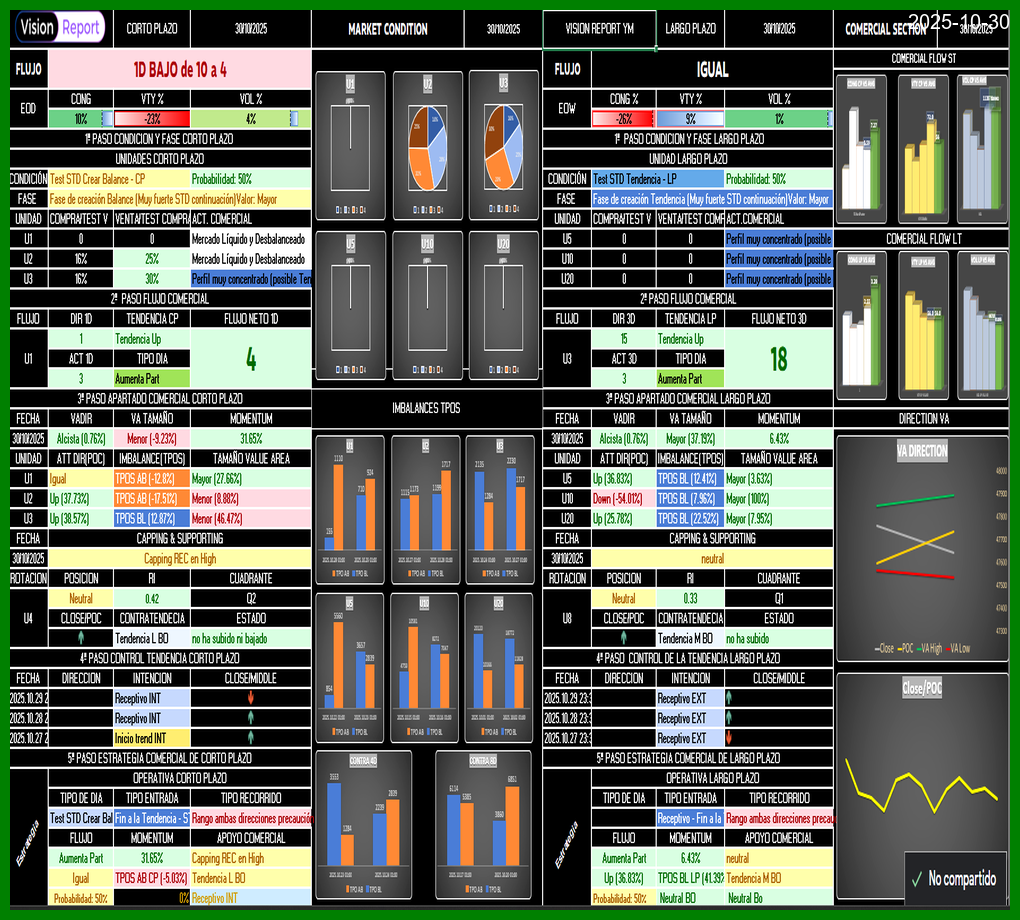Screen dimensions: 1020x920
Task: Select the COMERCIAL SECTION header tab
Action: (x=886, y=29)
